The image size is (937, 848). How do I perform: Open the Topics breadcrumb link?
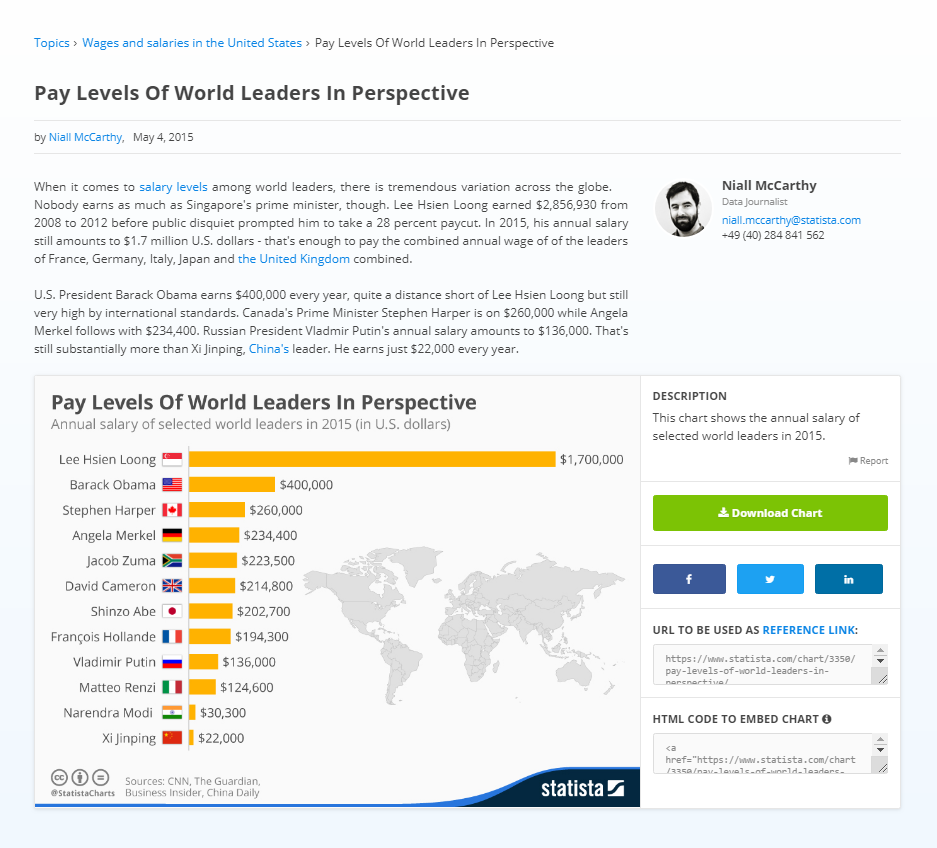point(51,43)
